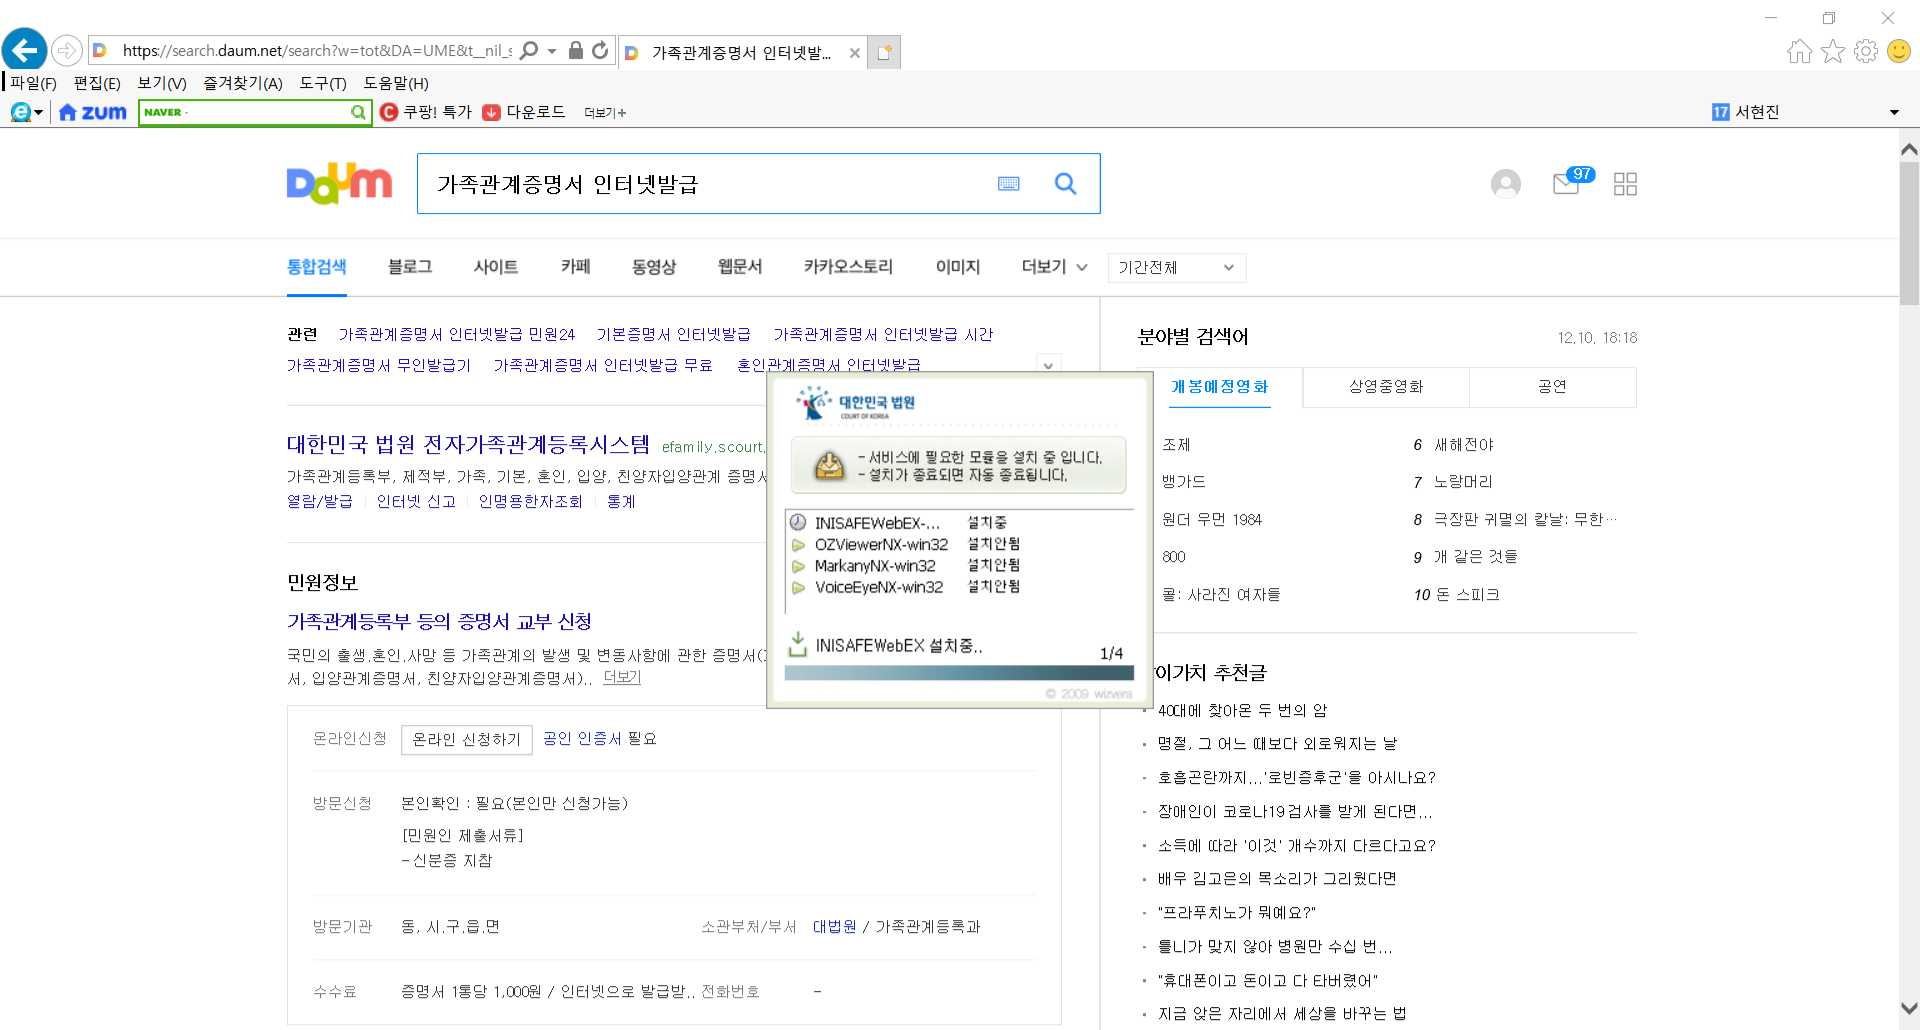Open the virtual keyboard icon in search box

(x=1008, y=184)
